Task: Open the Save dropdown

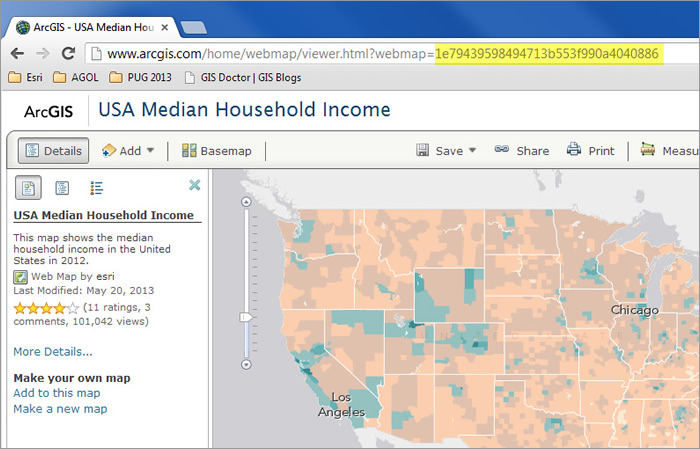Action: coord(446,151)
